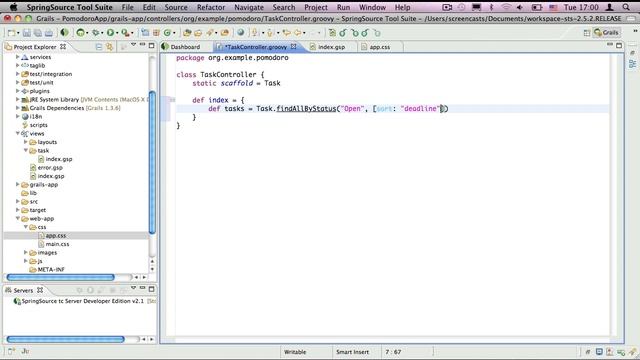Maximize the Servers panel
Viewport: 640px width, 360px height.
pos(151,289)
